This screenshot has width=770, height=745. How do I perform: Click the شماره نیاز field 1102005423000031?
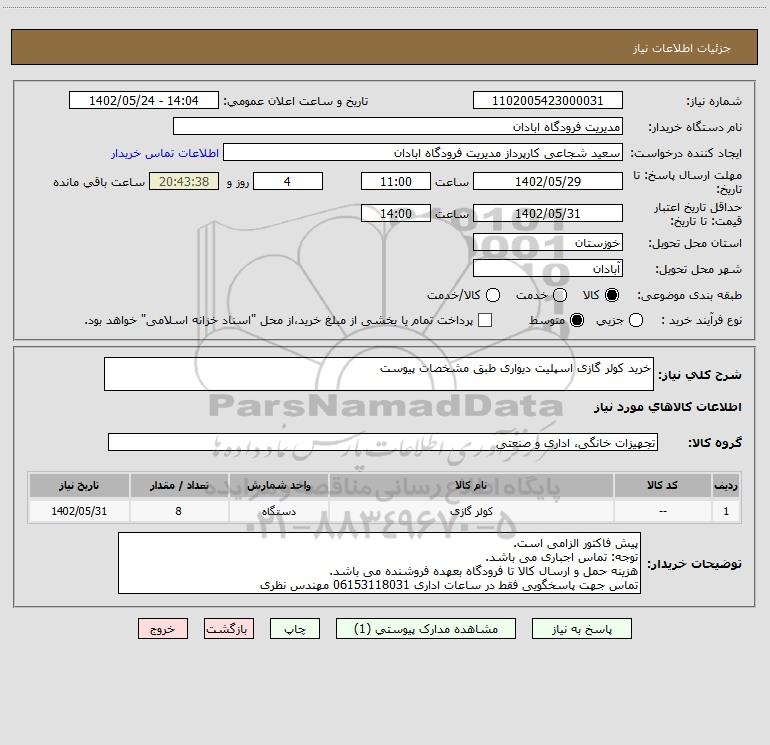tap(548, 100)
